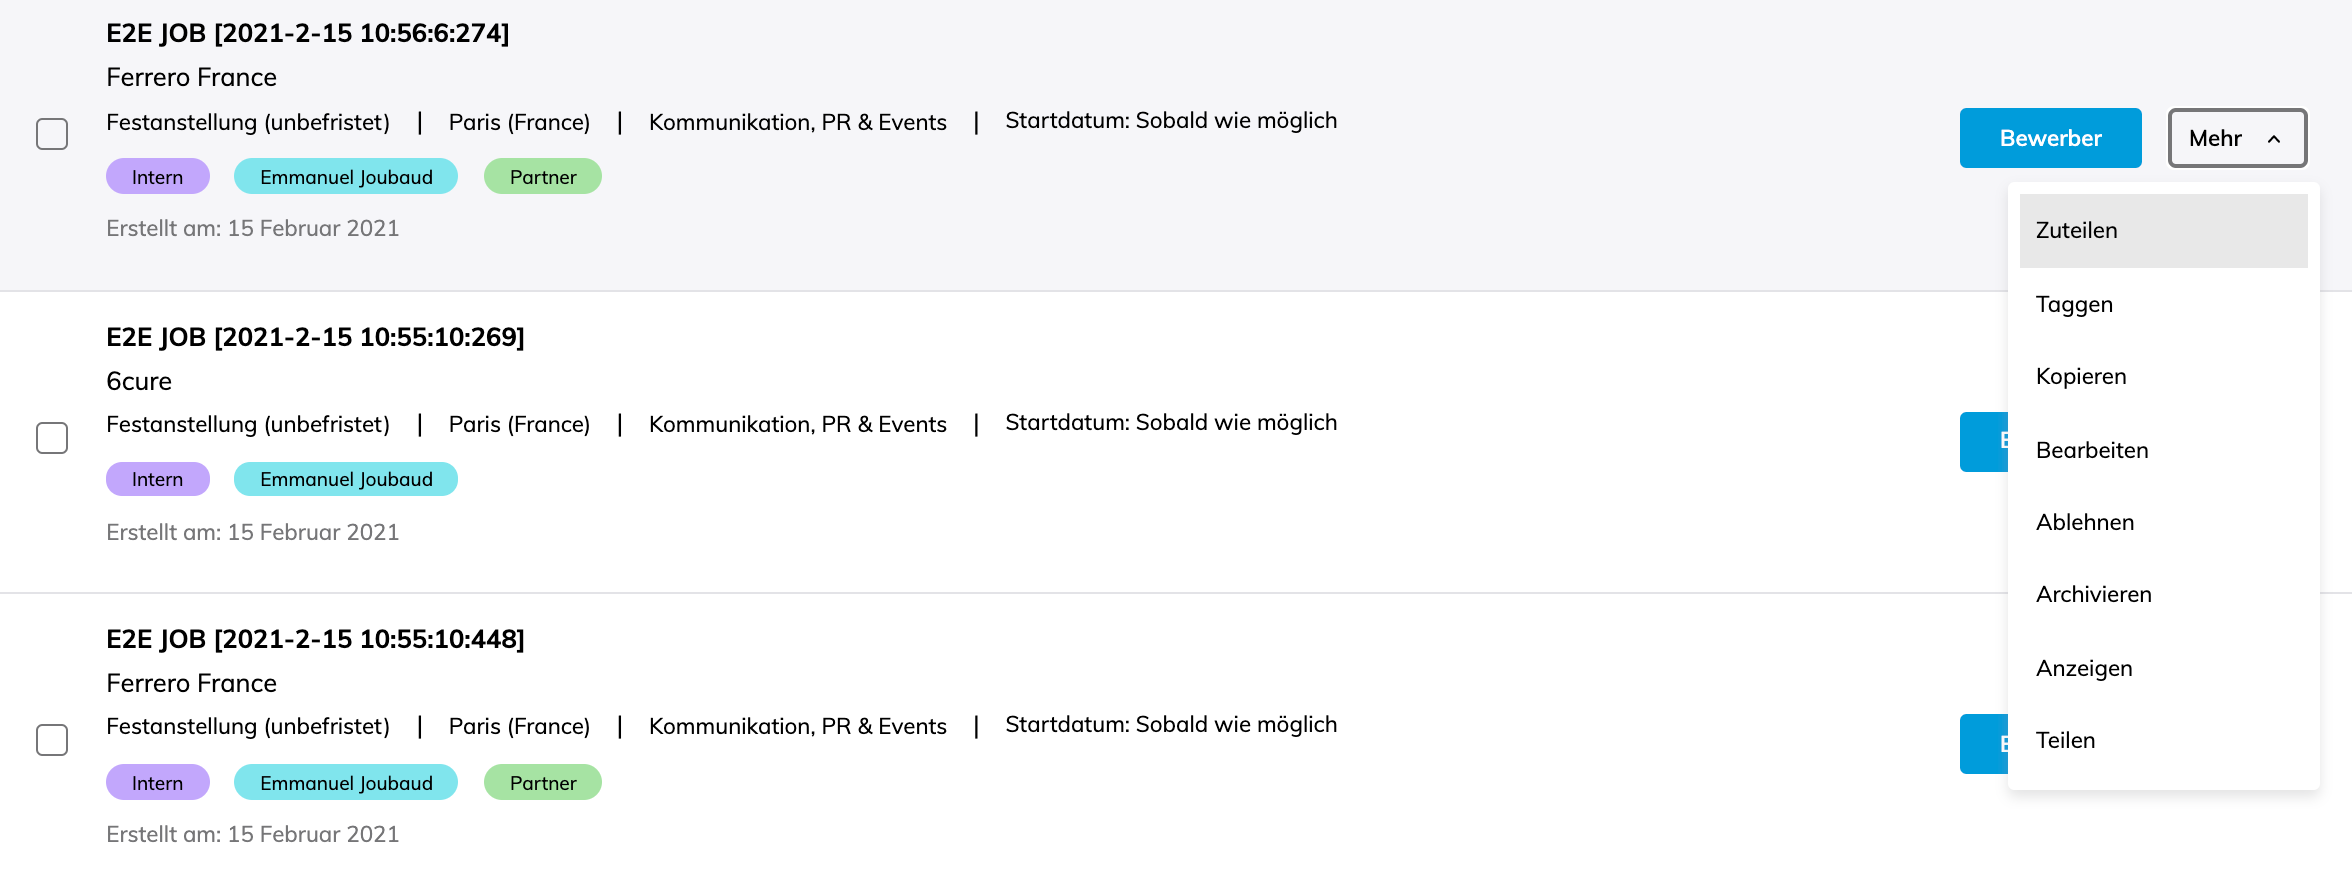2352x874 pixels.
Task: Select Archivieren menu option
Action: pyautogui.click(x=2093, y=595)
